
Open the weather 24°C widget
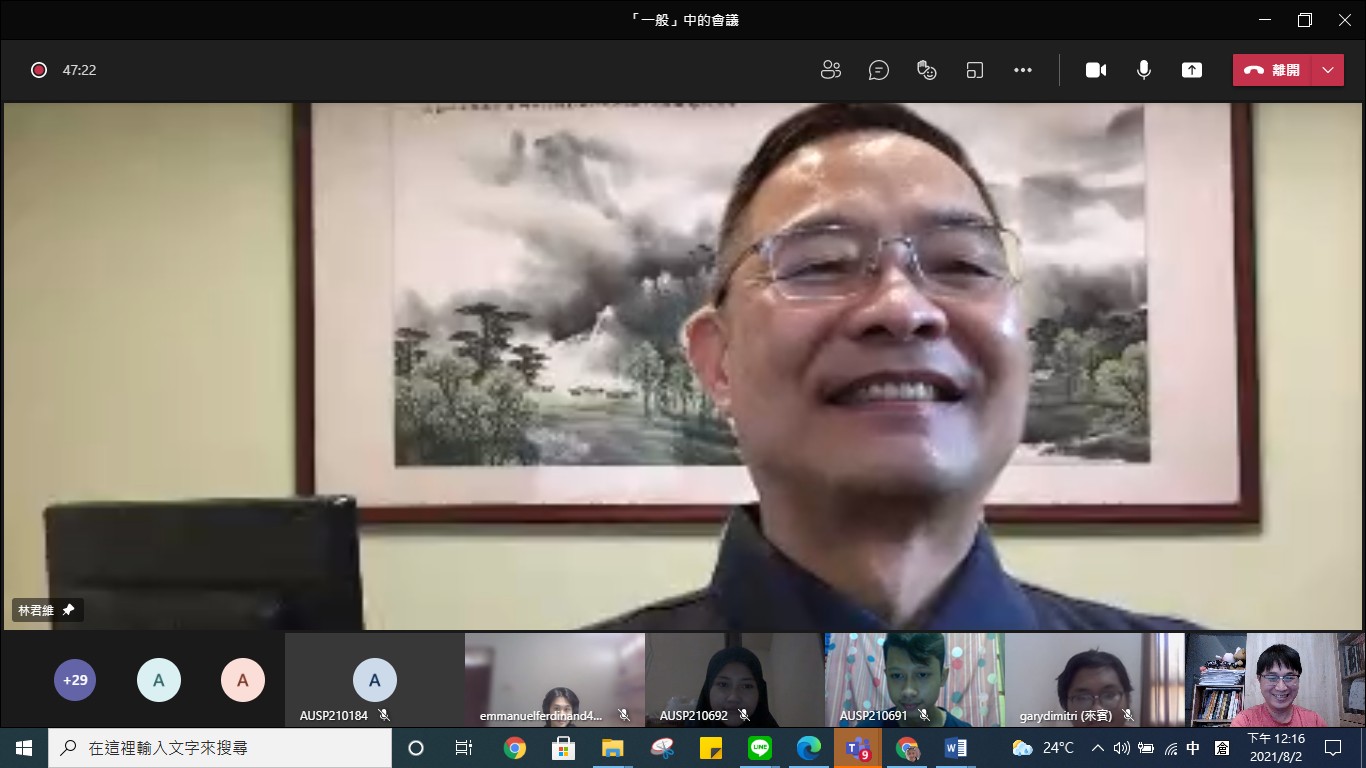pyautogui.click(x=1043, y=748)
